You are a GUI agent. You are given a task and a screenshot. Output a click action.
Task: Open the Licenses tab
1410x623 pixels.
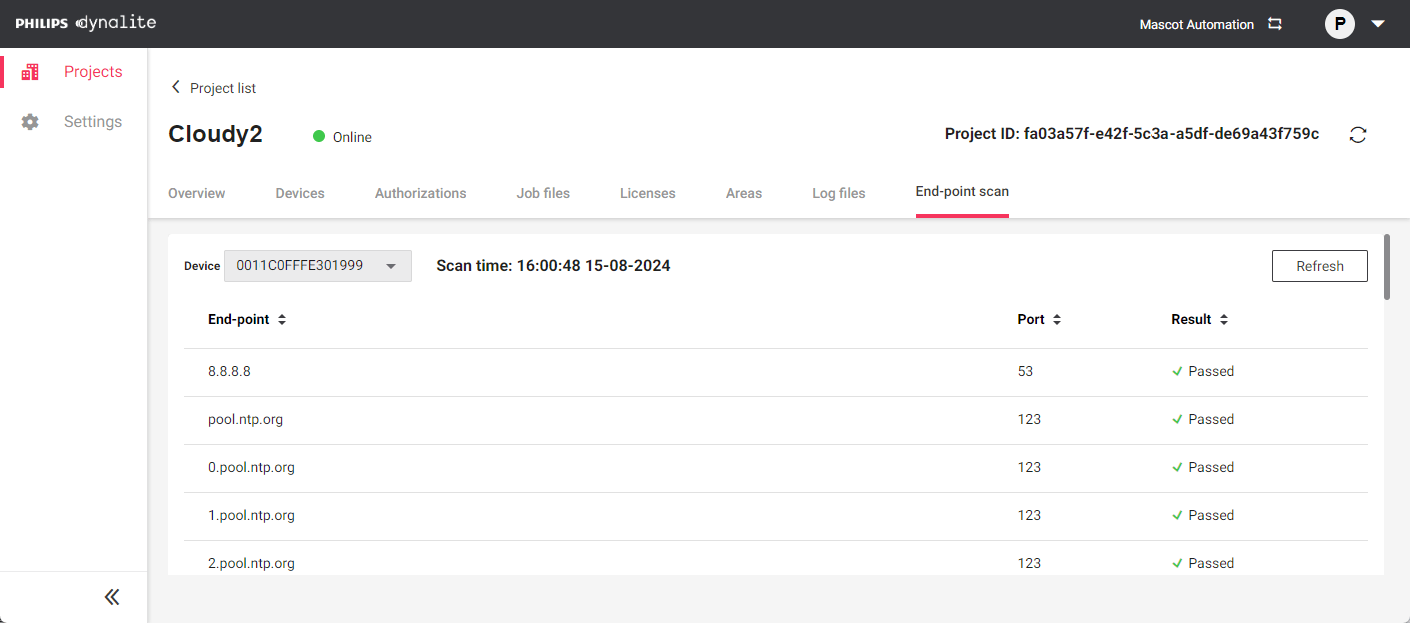tap(647, 193)
